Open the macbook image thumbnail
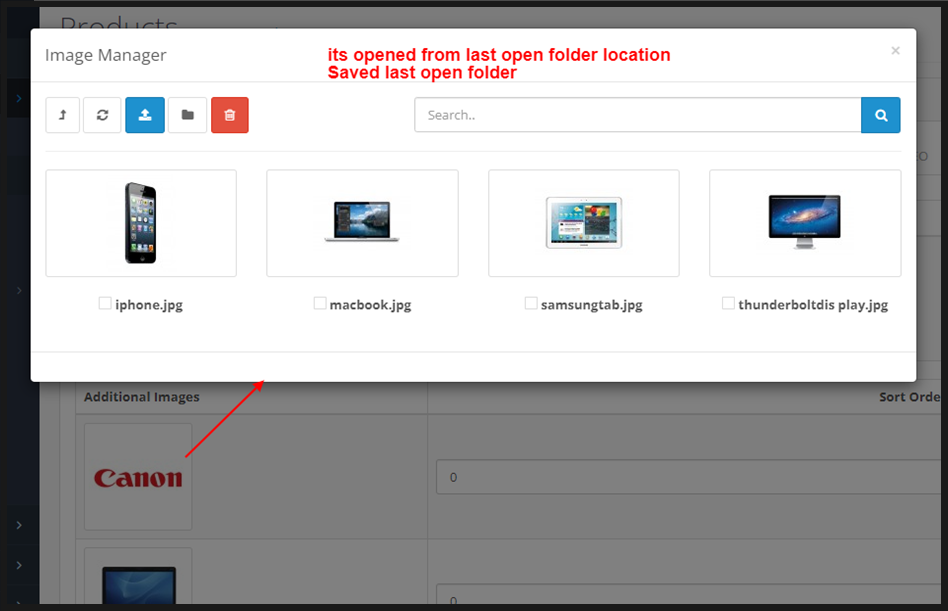Viewport: 948px width, 611px height. (x=362, y=222)
